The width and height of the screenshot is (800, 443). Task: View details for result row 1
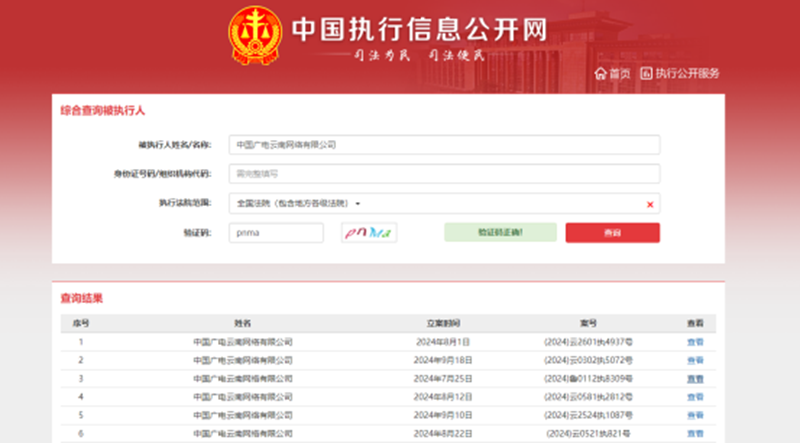coord(694,342)
